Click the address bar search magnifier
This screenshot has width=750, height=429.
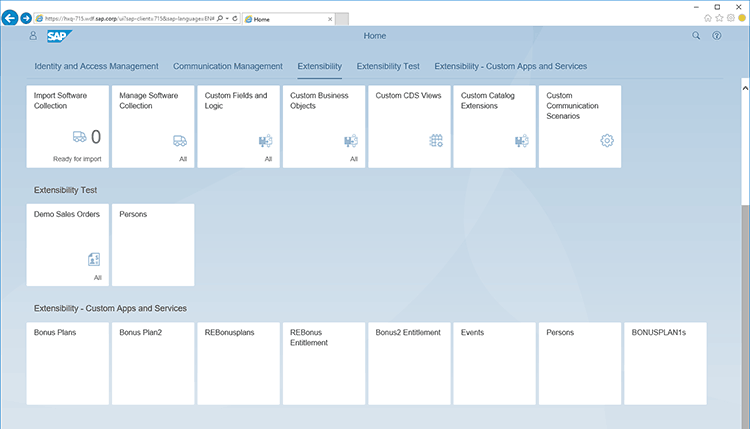click(220, 19)
